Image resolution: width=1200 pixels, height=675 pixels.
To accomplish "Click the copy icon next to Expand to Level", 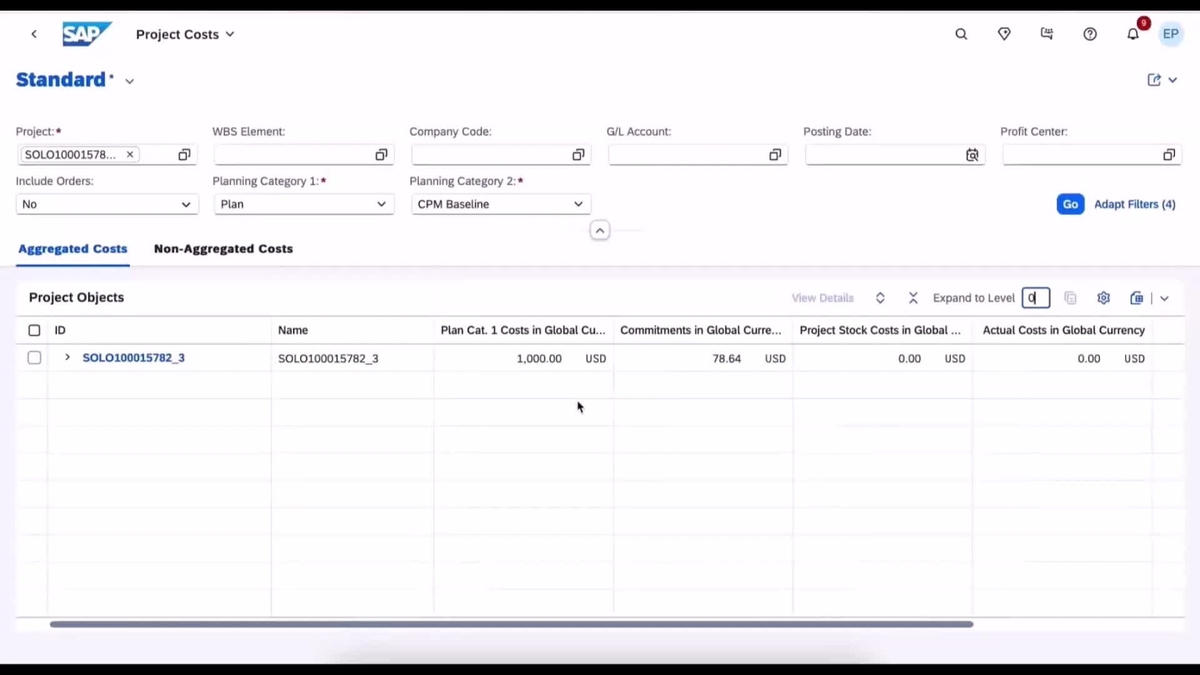I will point(1070,297).
